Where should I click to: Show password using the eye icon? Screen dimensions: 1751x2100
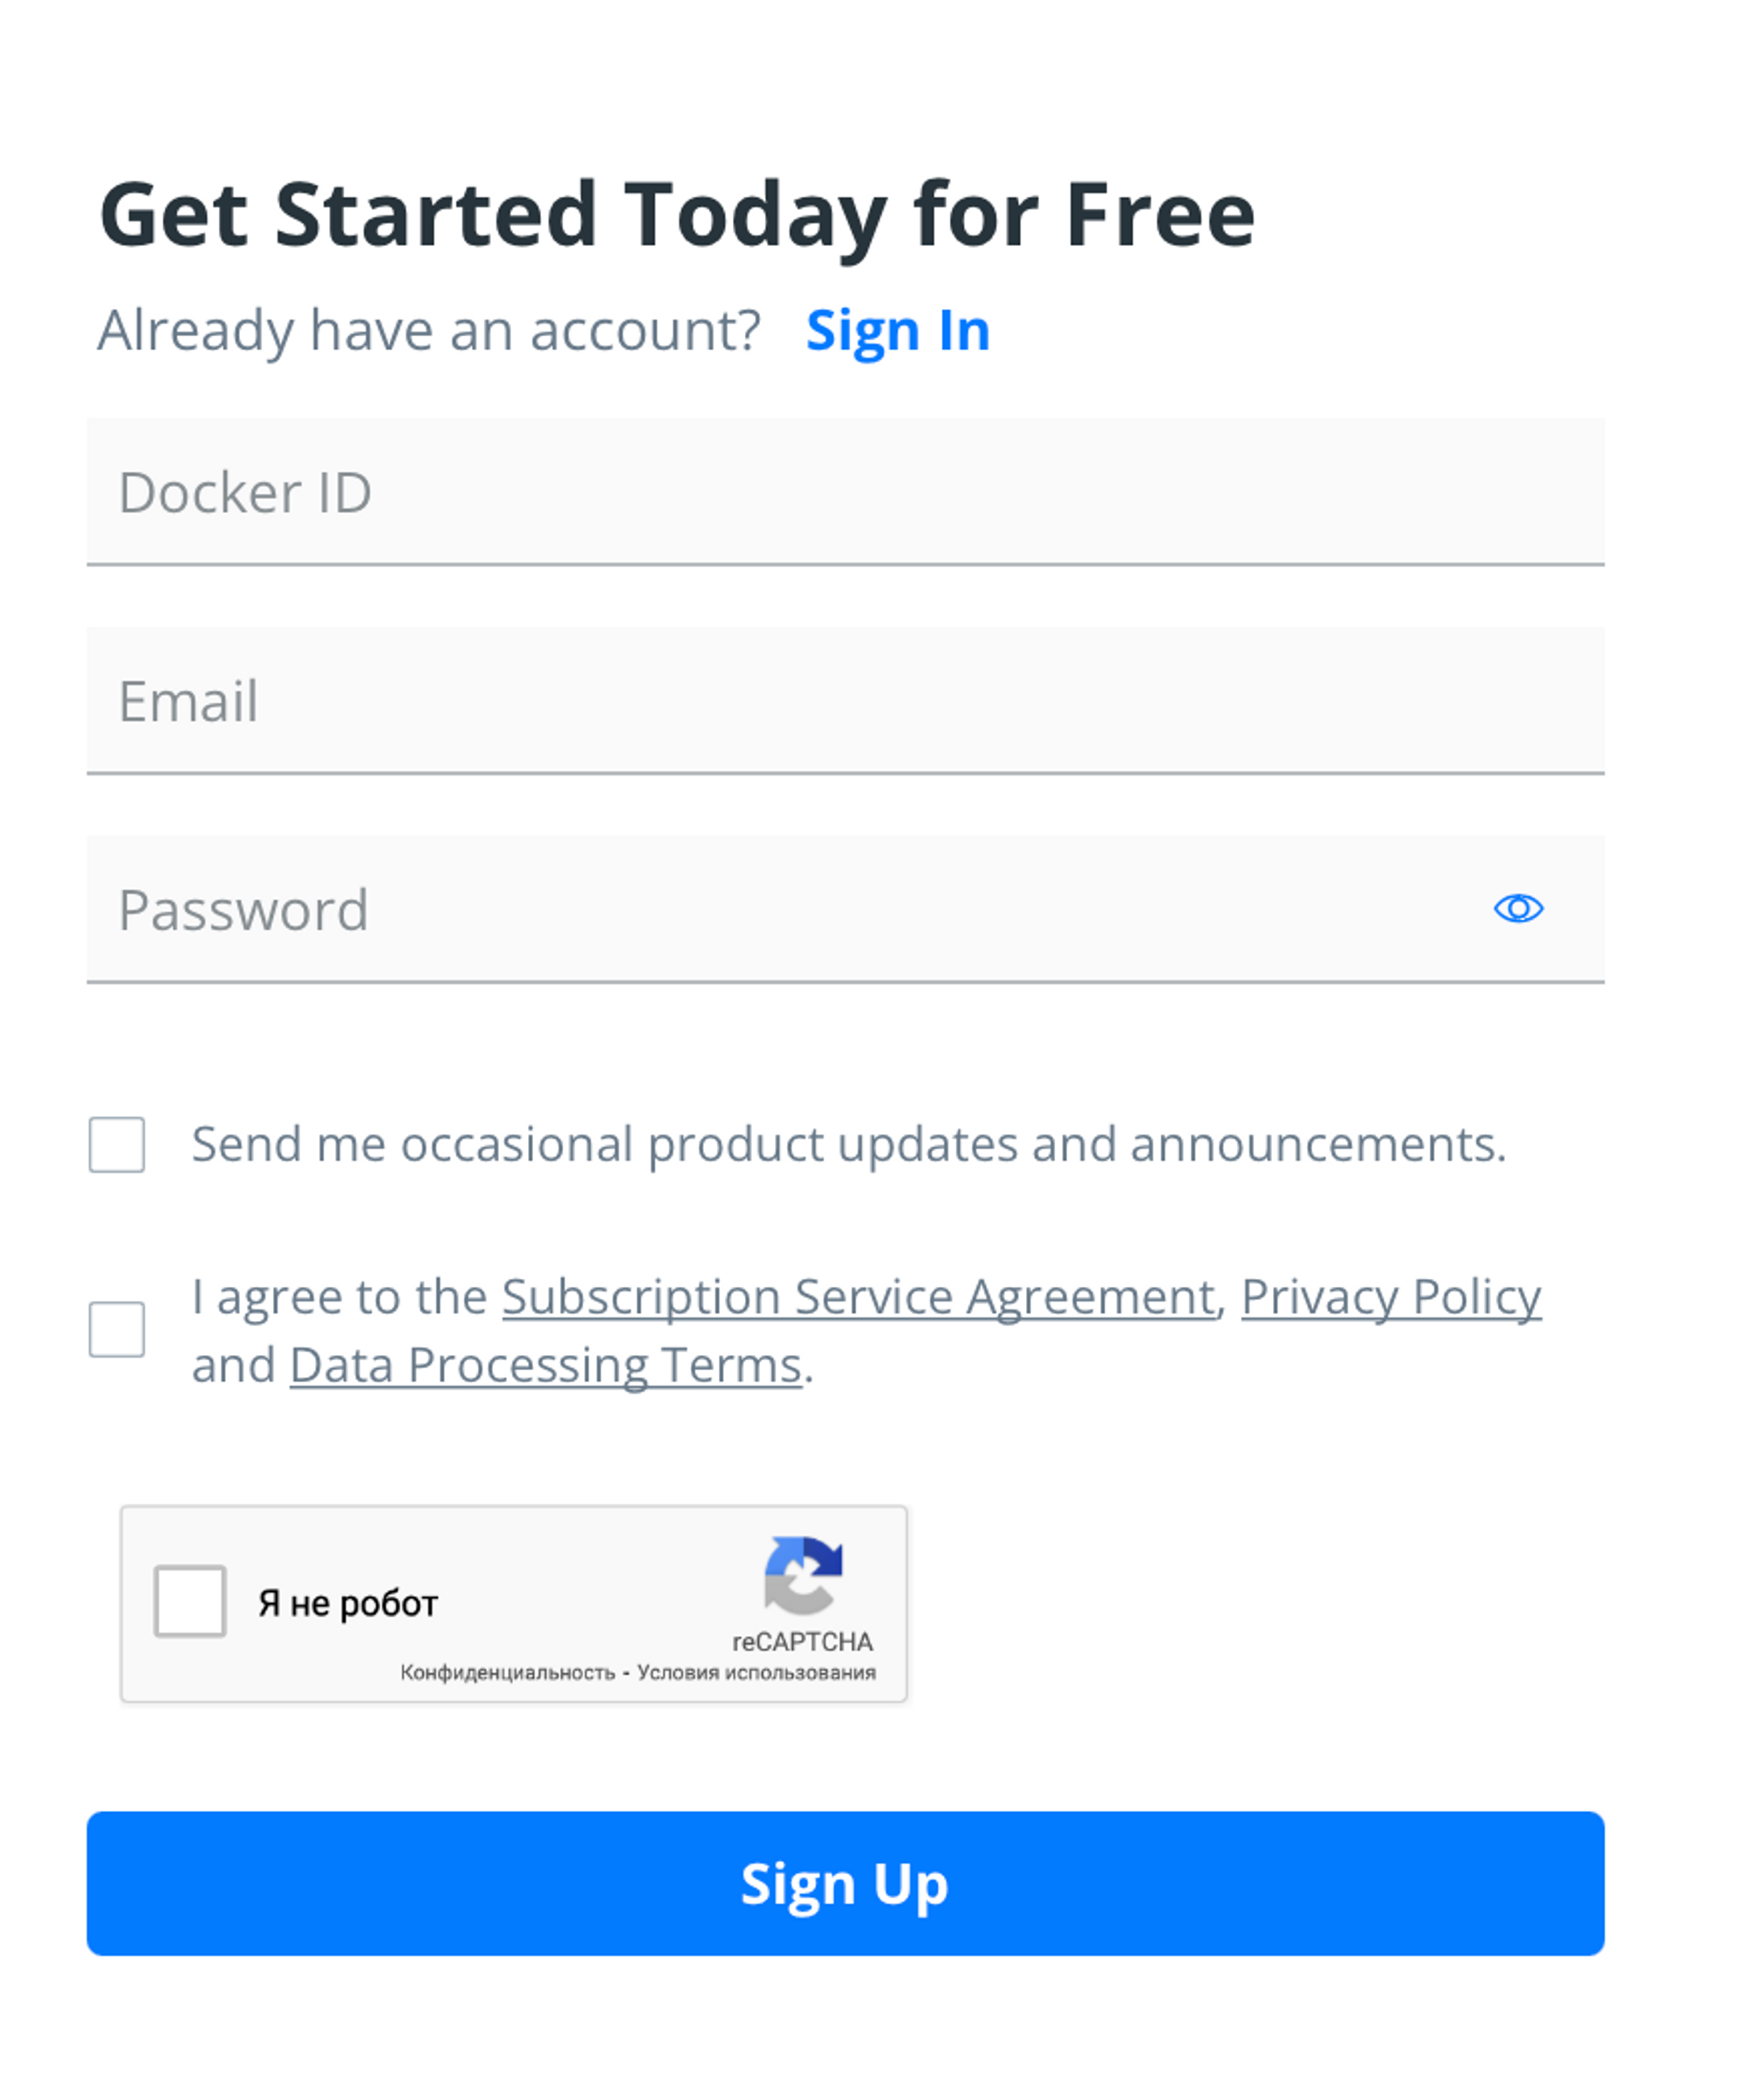click(1517, 908)
